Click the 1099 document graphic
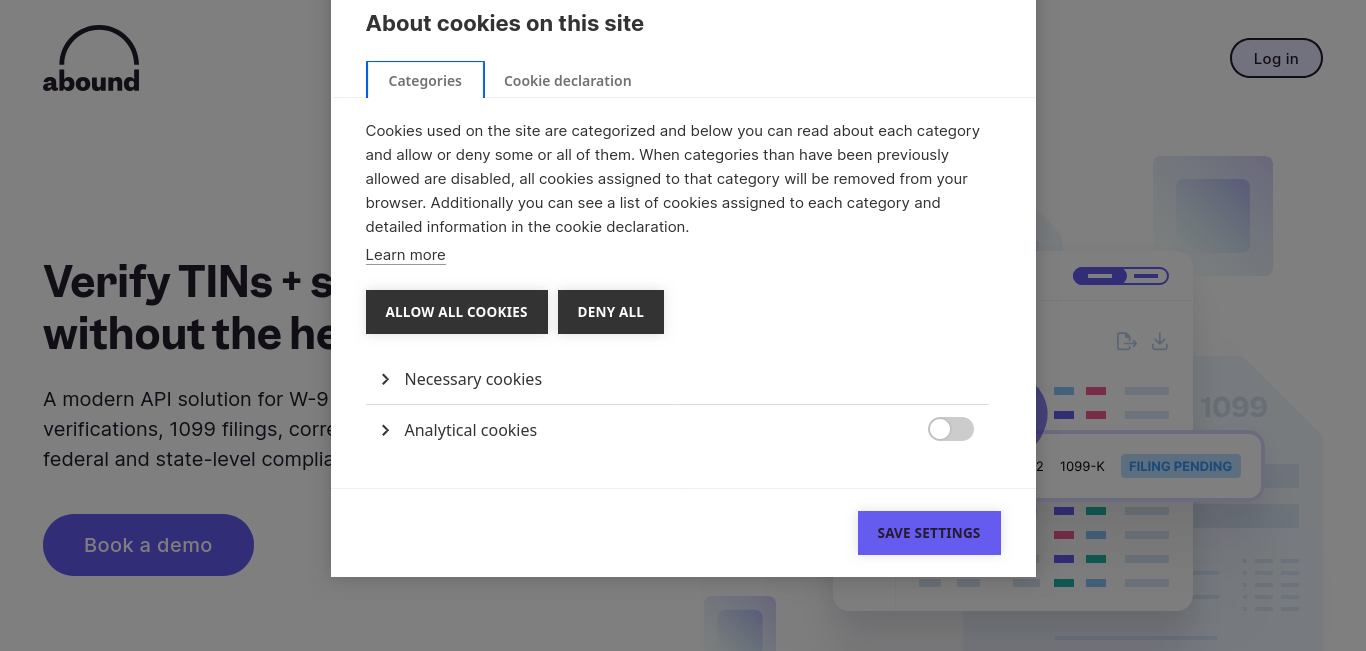 (x=1234, y=407)
